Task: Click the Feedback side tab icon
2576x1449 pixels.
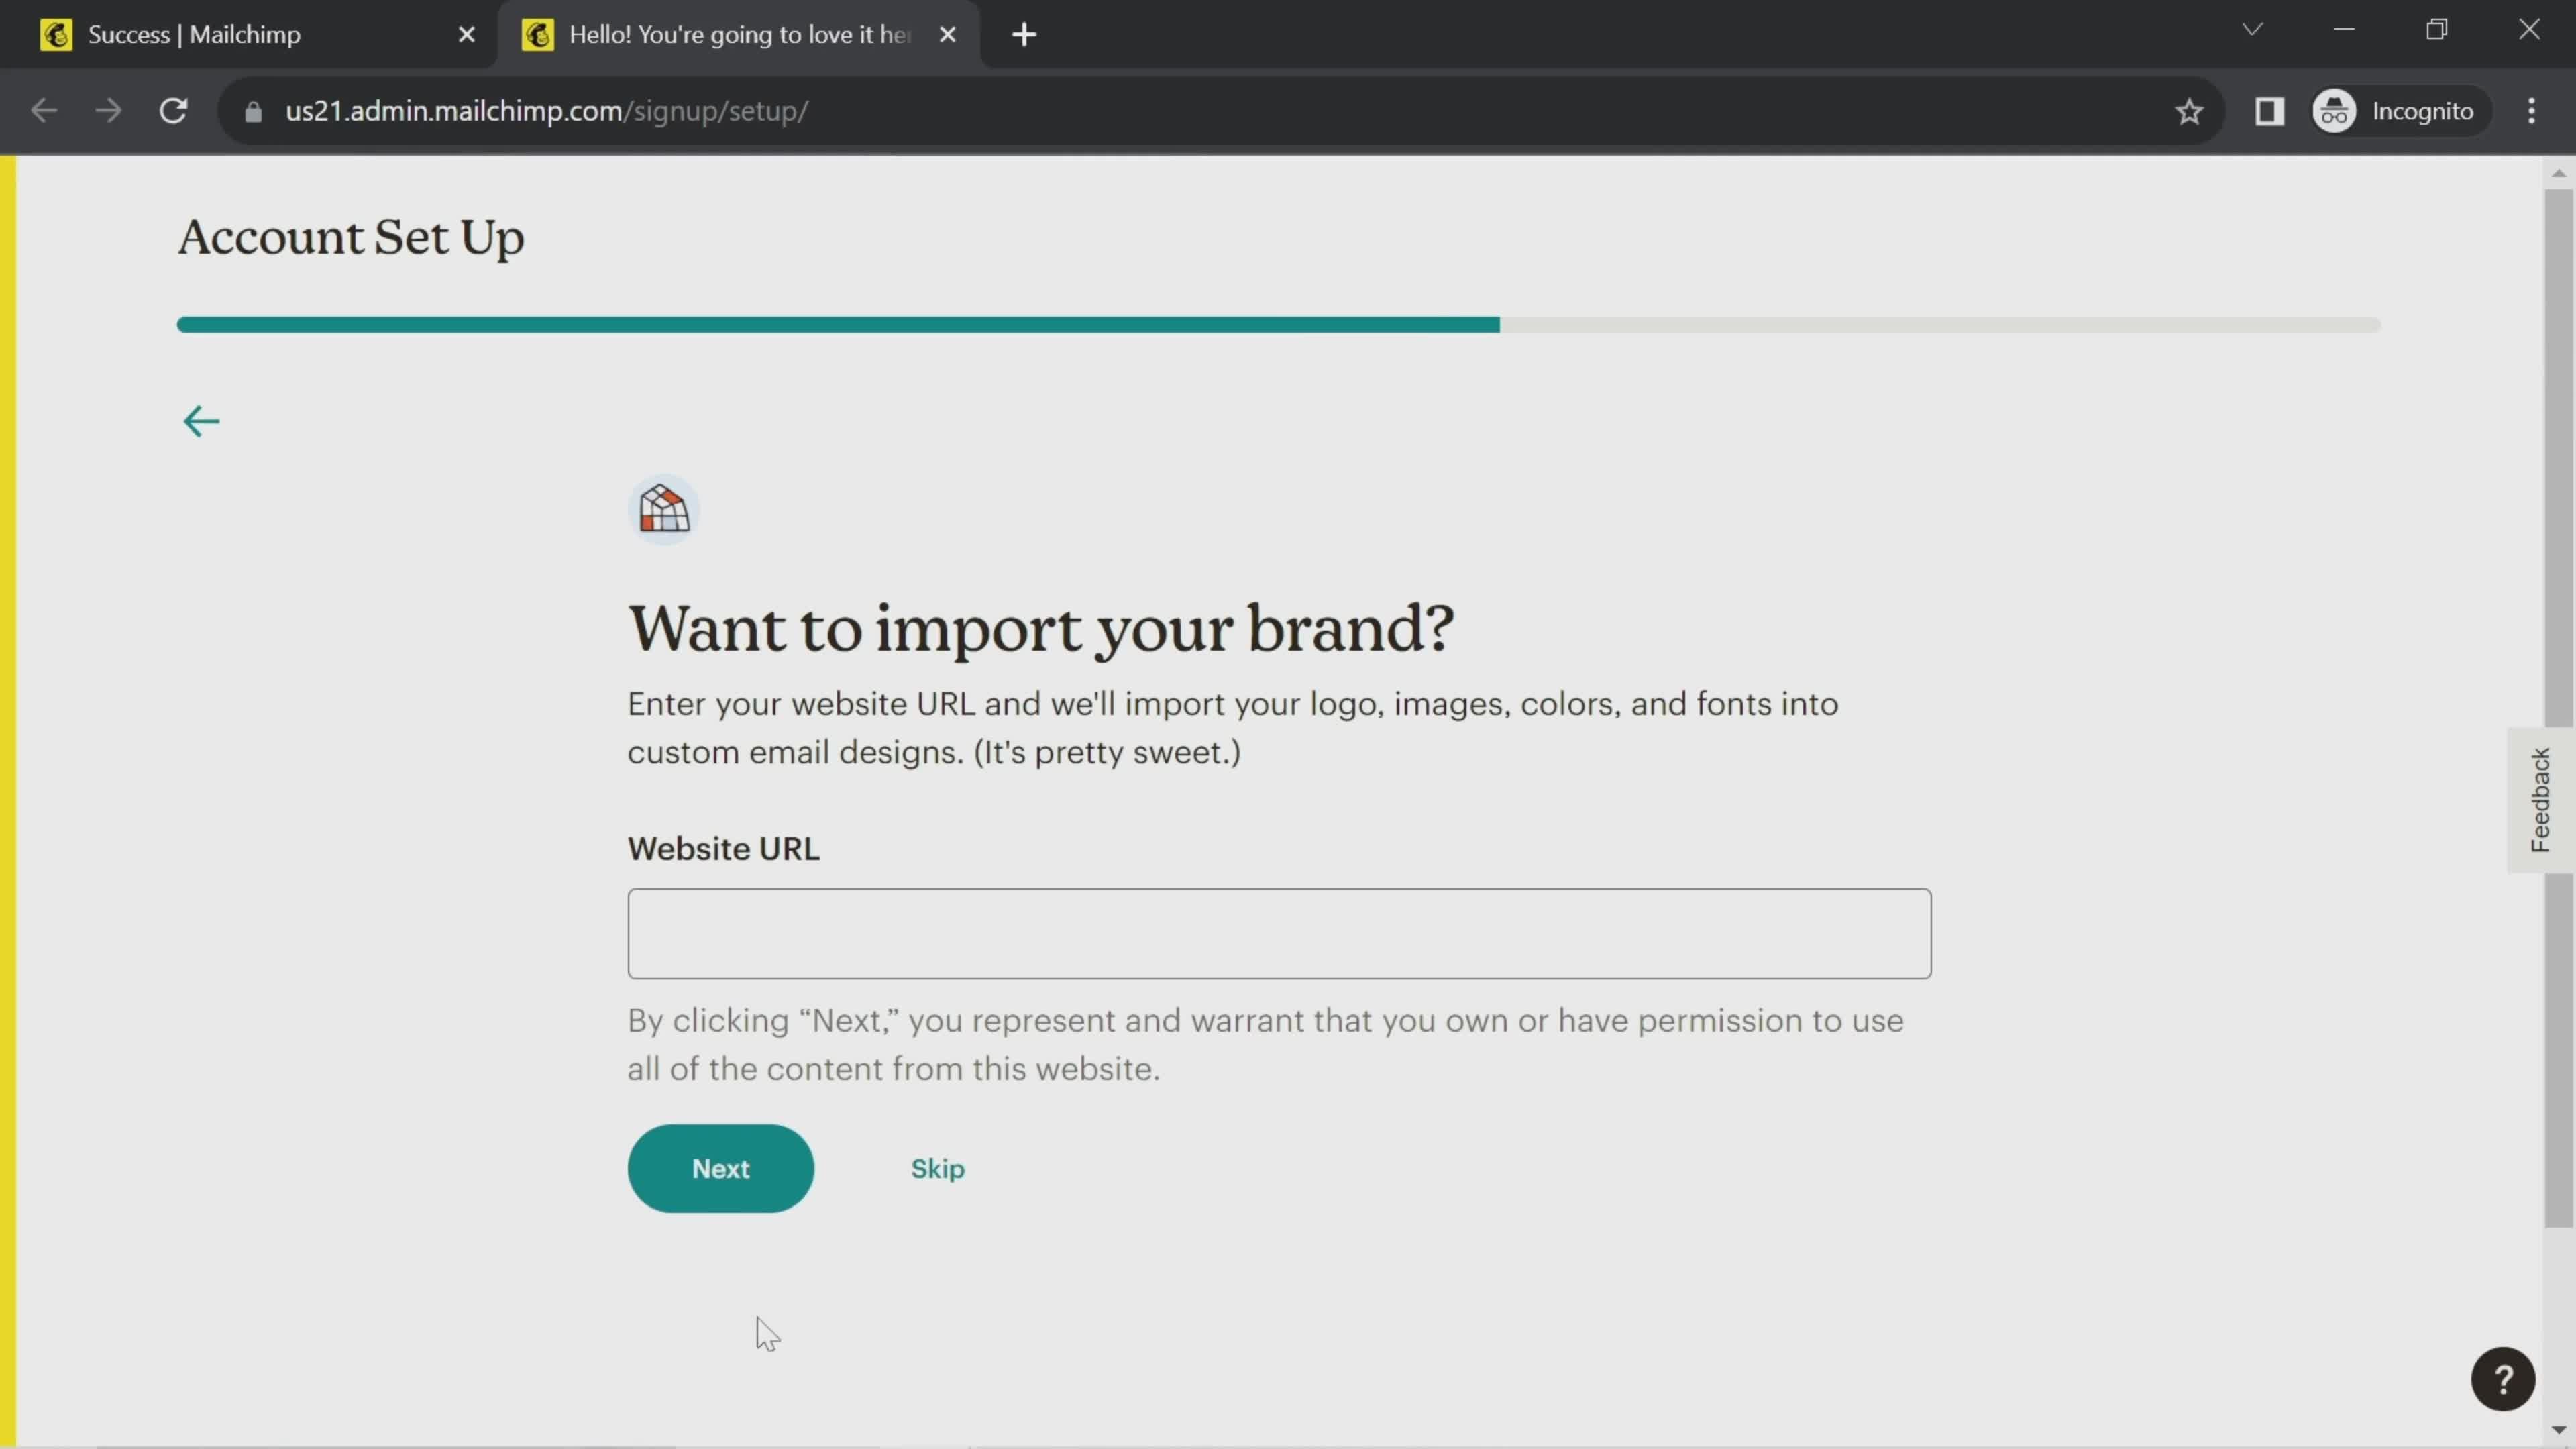Action: pyautogui.click(x=2544, y=798)
